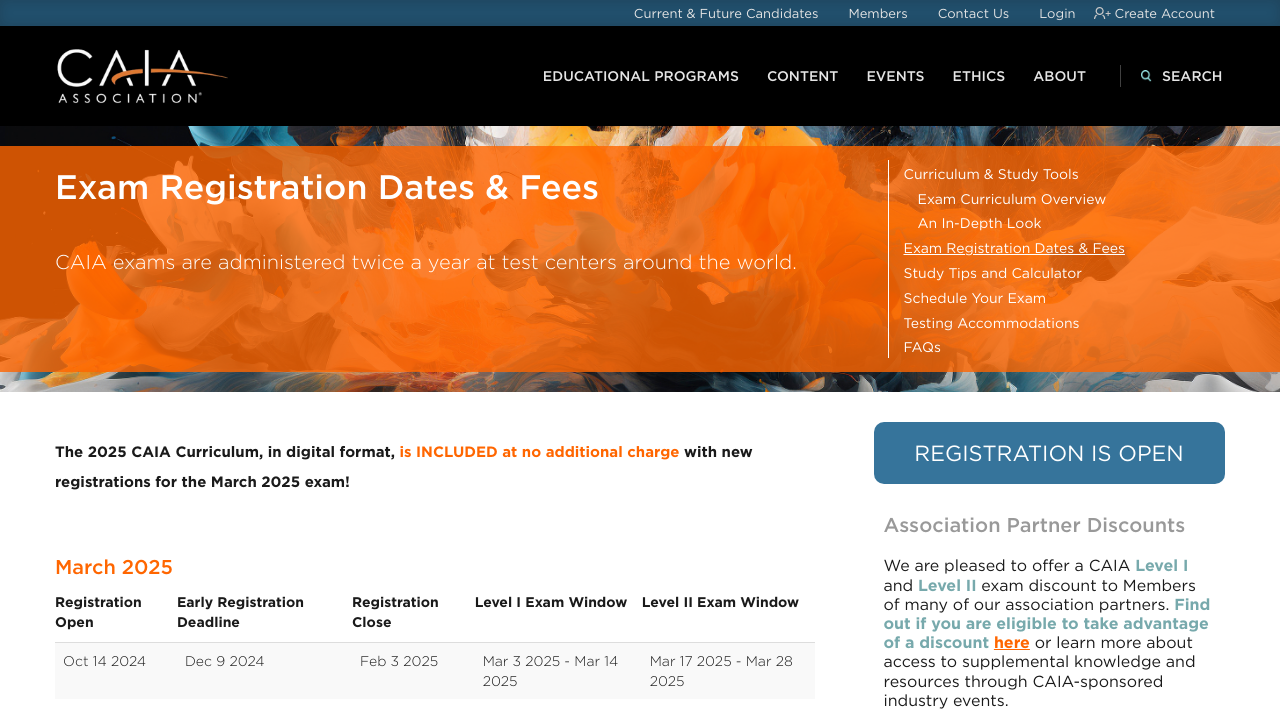Open Exam Curriculum Overview link
The width and height of the screenshot is (1280, 720).
pos(1012,199)
